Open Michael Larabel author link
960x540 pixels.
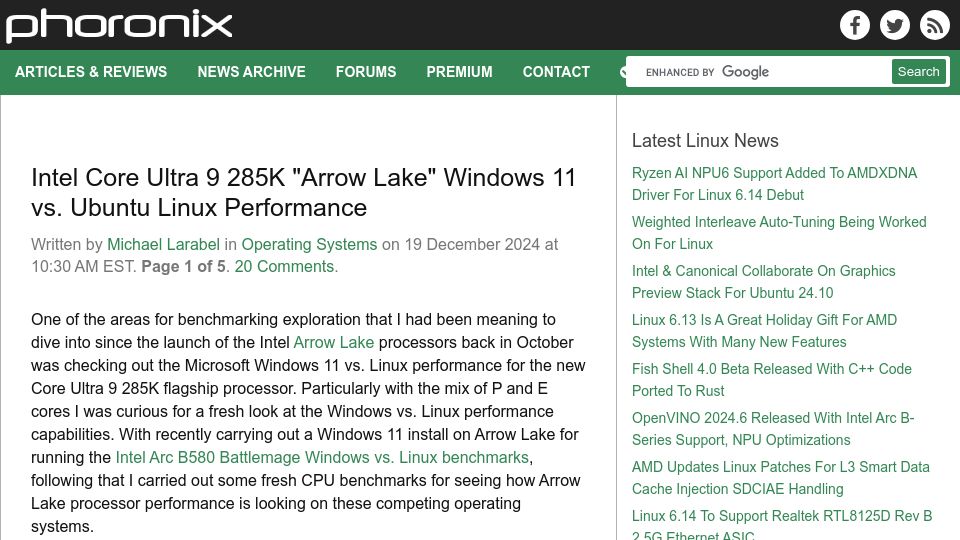coord(163,244)
